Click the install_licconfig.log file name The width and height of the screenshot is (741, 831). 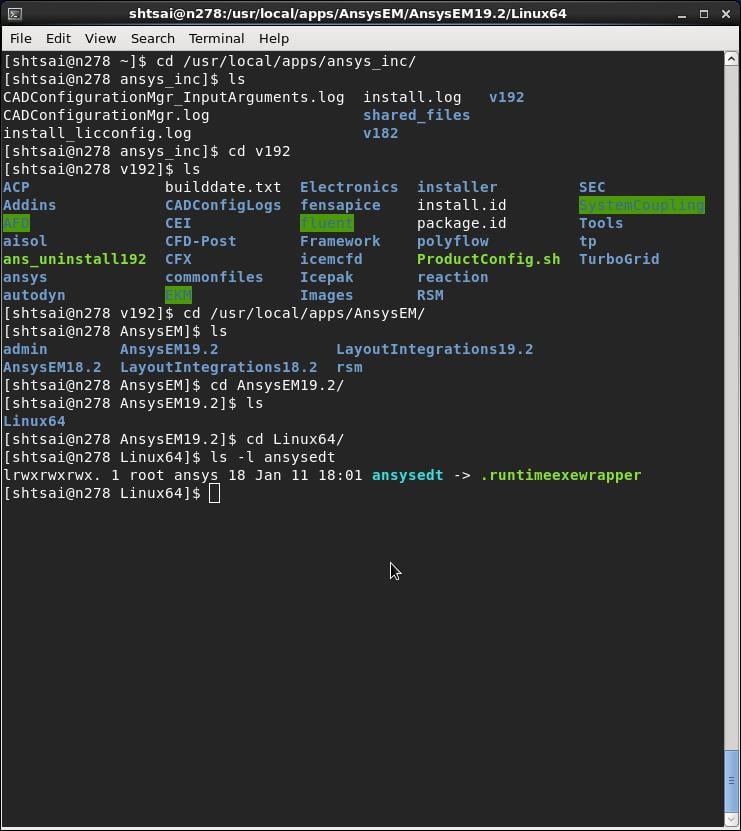click(97, 133)
